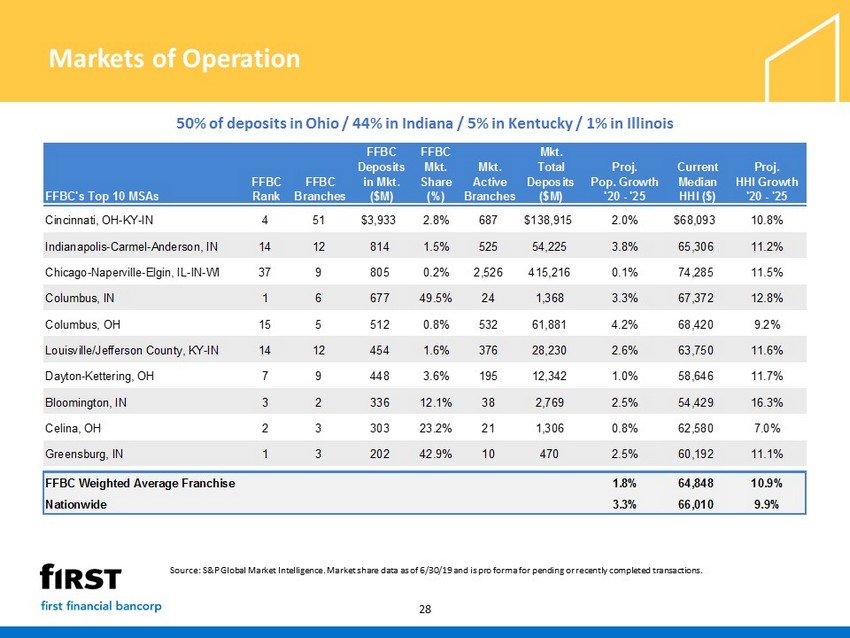Click Chicago's market total deposits '415,216'
Screen dimensions: 850x638
(549, 272)
